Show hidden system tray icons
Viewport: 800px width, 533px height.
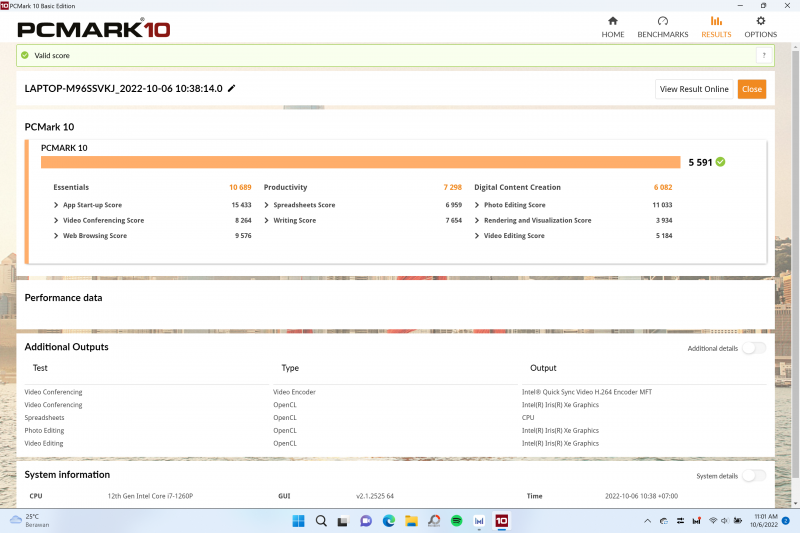pyautogui.click(x=647, y=521)
